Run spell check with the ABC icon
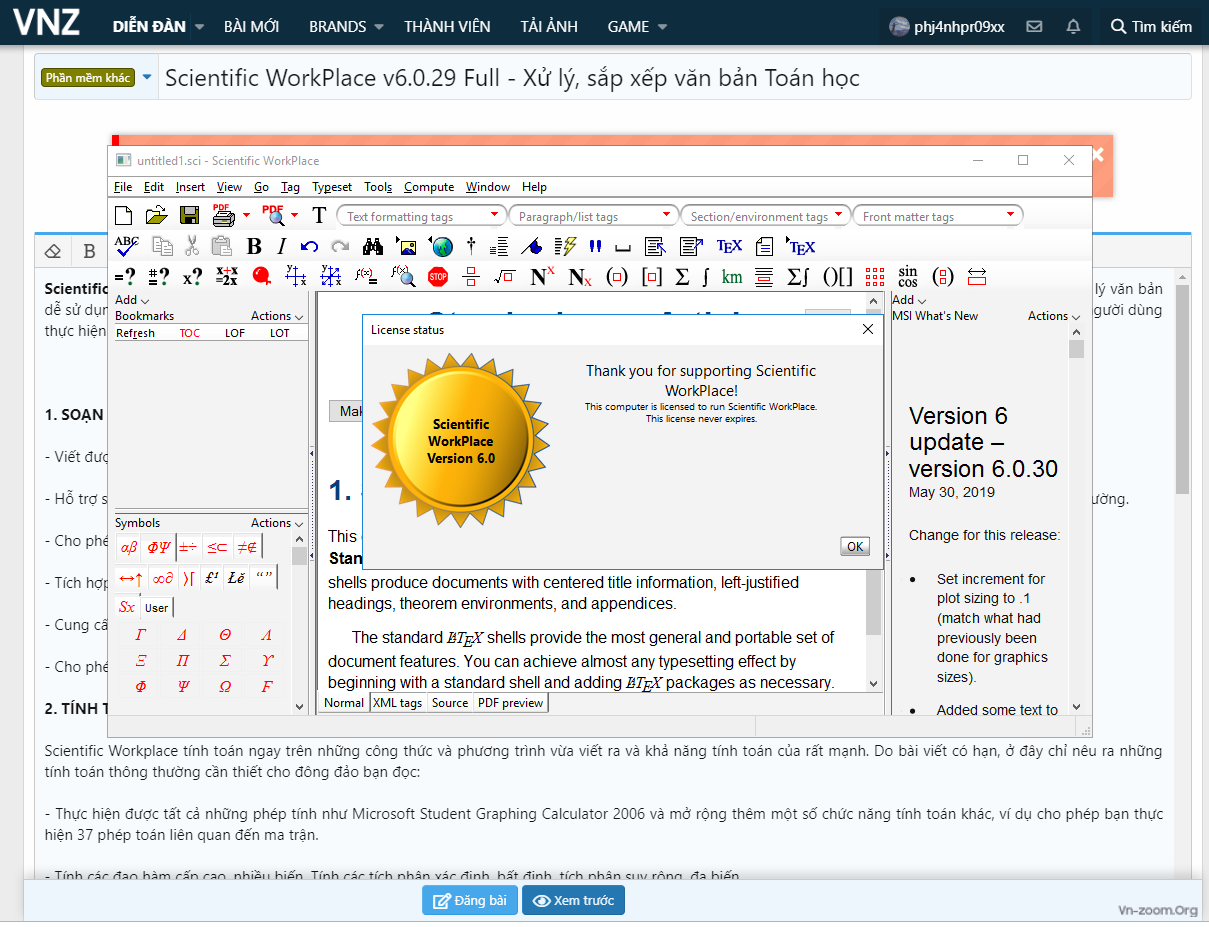 tap(127, 245)
